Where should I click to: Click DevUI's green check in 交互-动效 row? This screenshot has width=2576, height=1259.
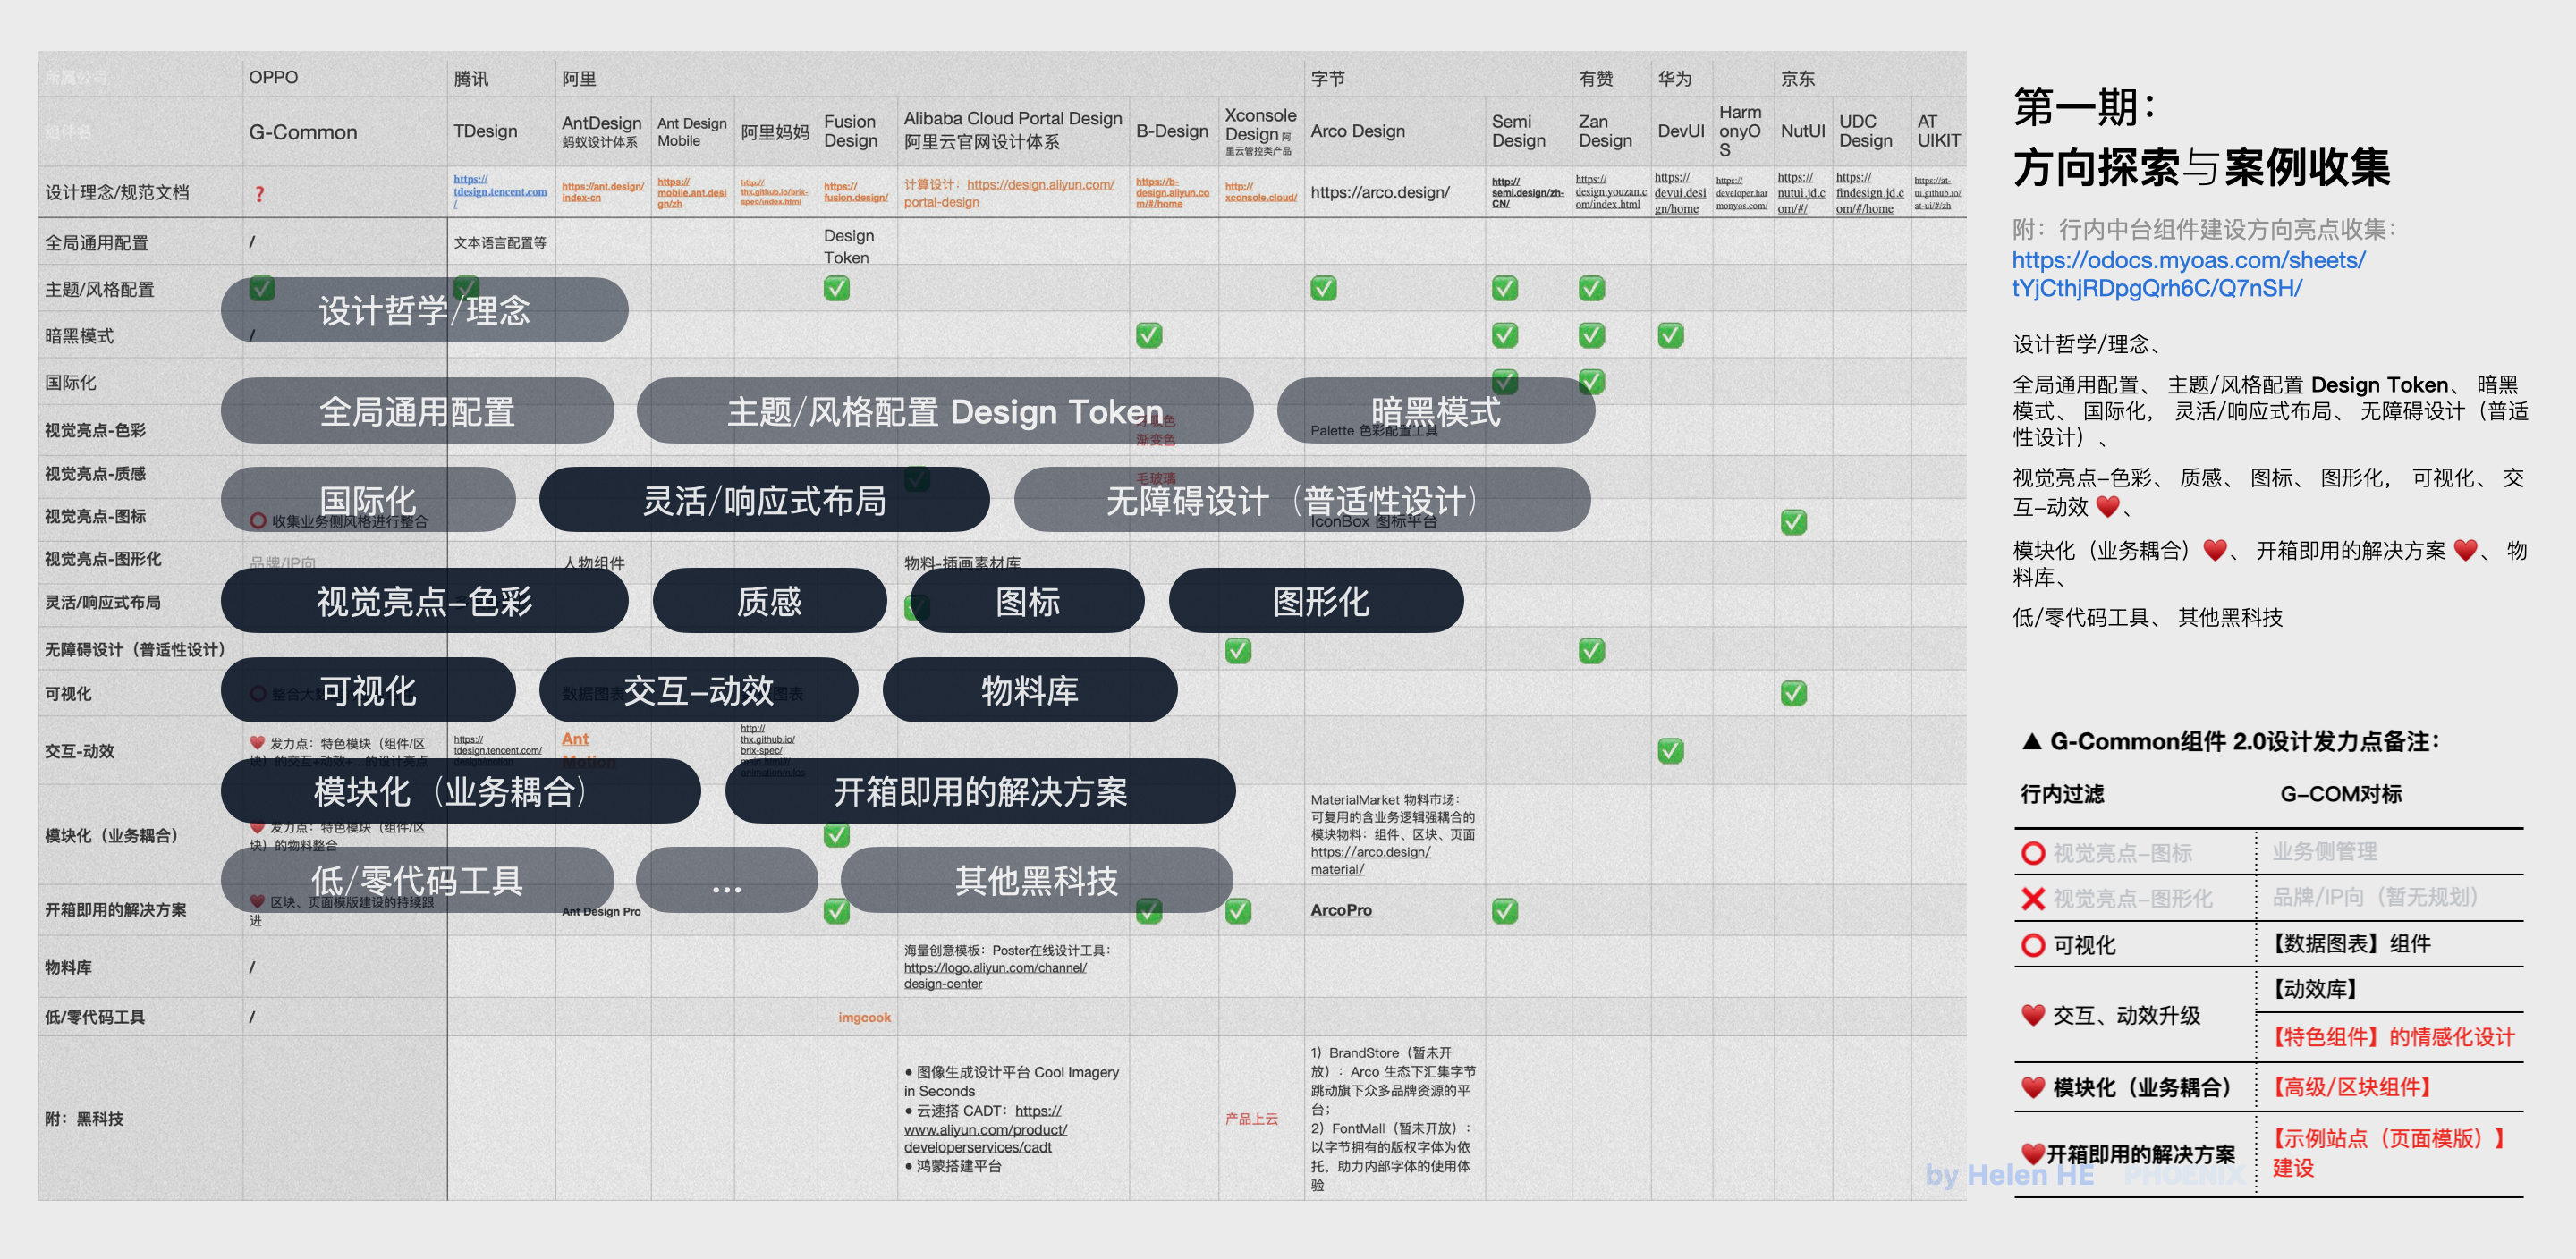coord(1670,750)
